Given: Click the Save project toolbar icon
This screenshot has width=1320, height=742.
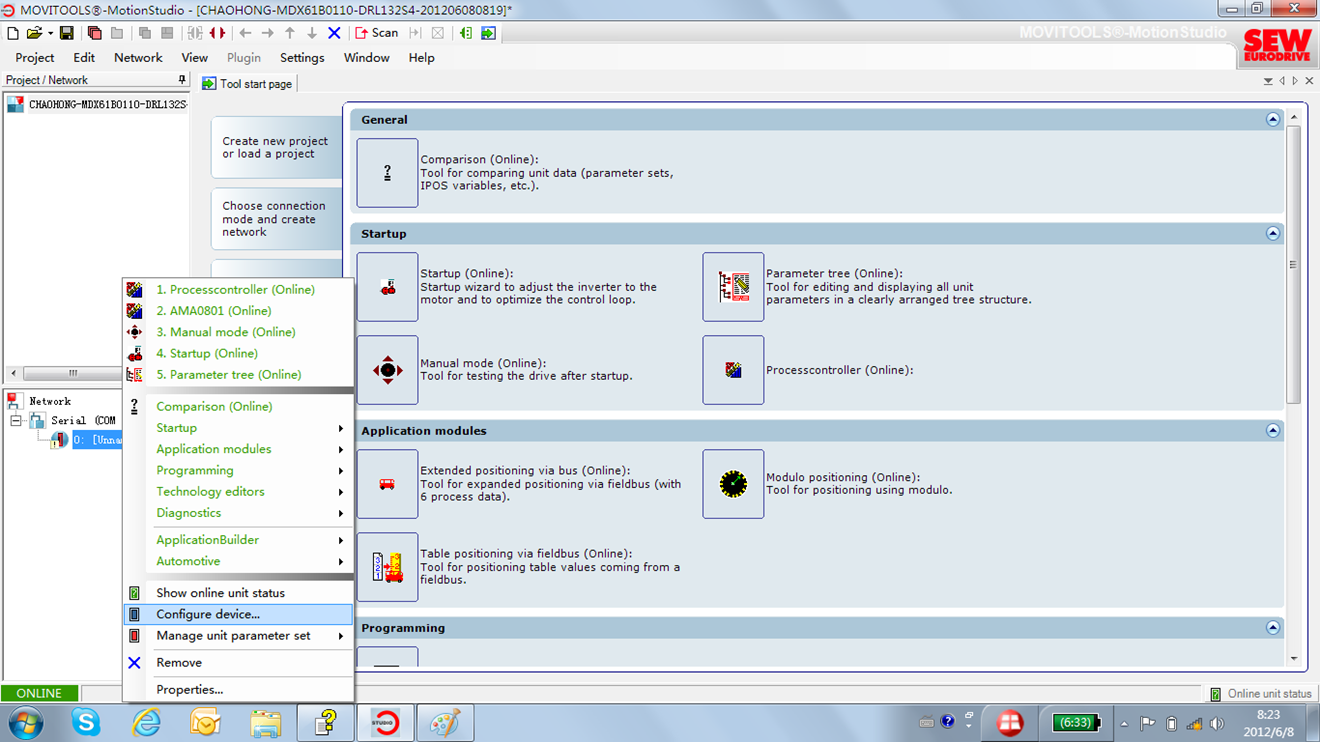Looking at the screenshot, I should click(66, 33).
